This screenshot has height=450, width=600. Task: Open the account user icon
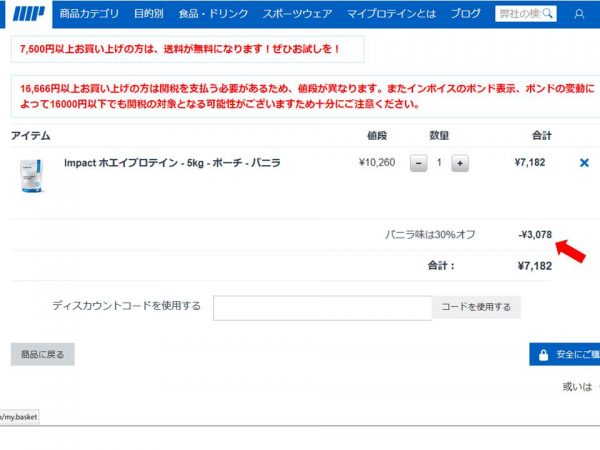click(x=579, y=14)
